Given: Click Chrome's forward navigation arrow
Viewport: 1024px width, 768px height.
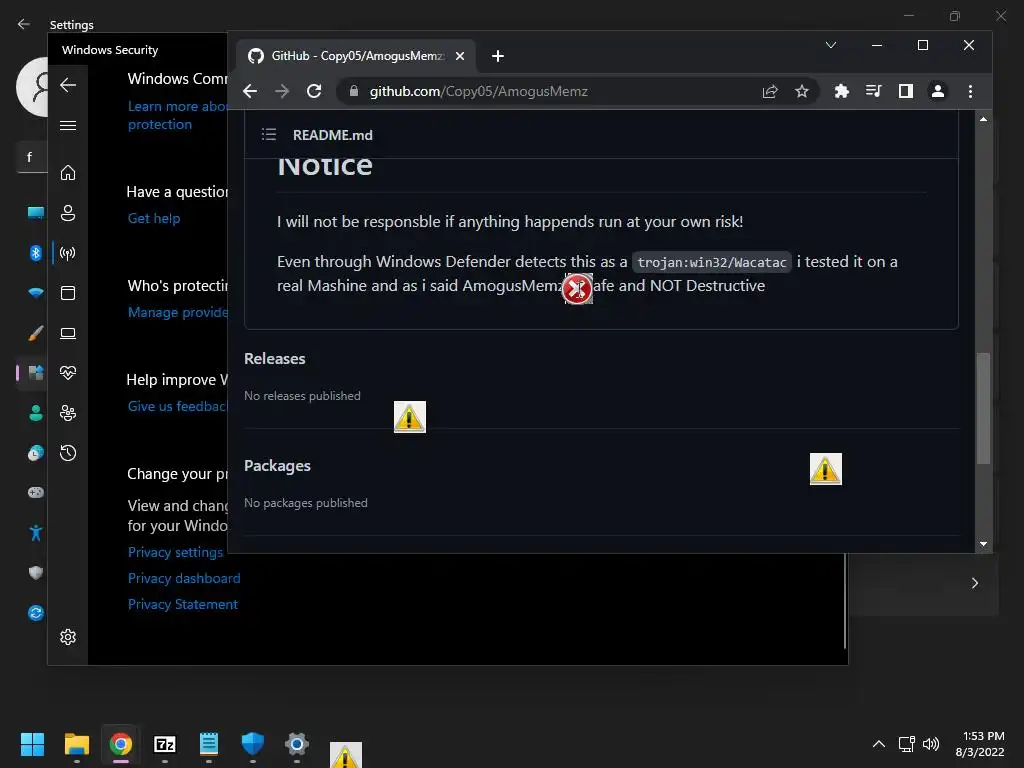Looking at the screenshot, I should click(282, 91).
